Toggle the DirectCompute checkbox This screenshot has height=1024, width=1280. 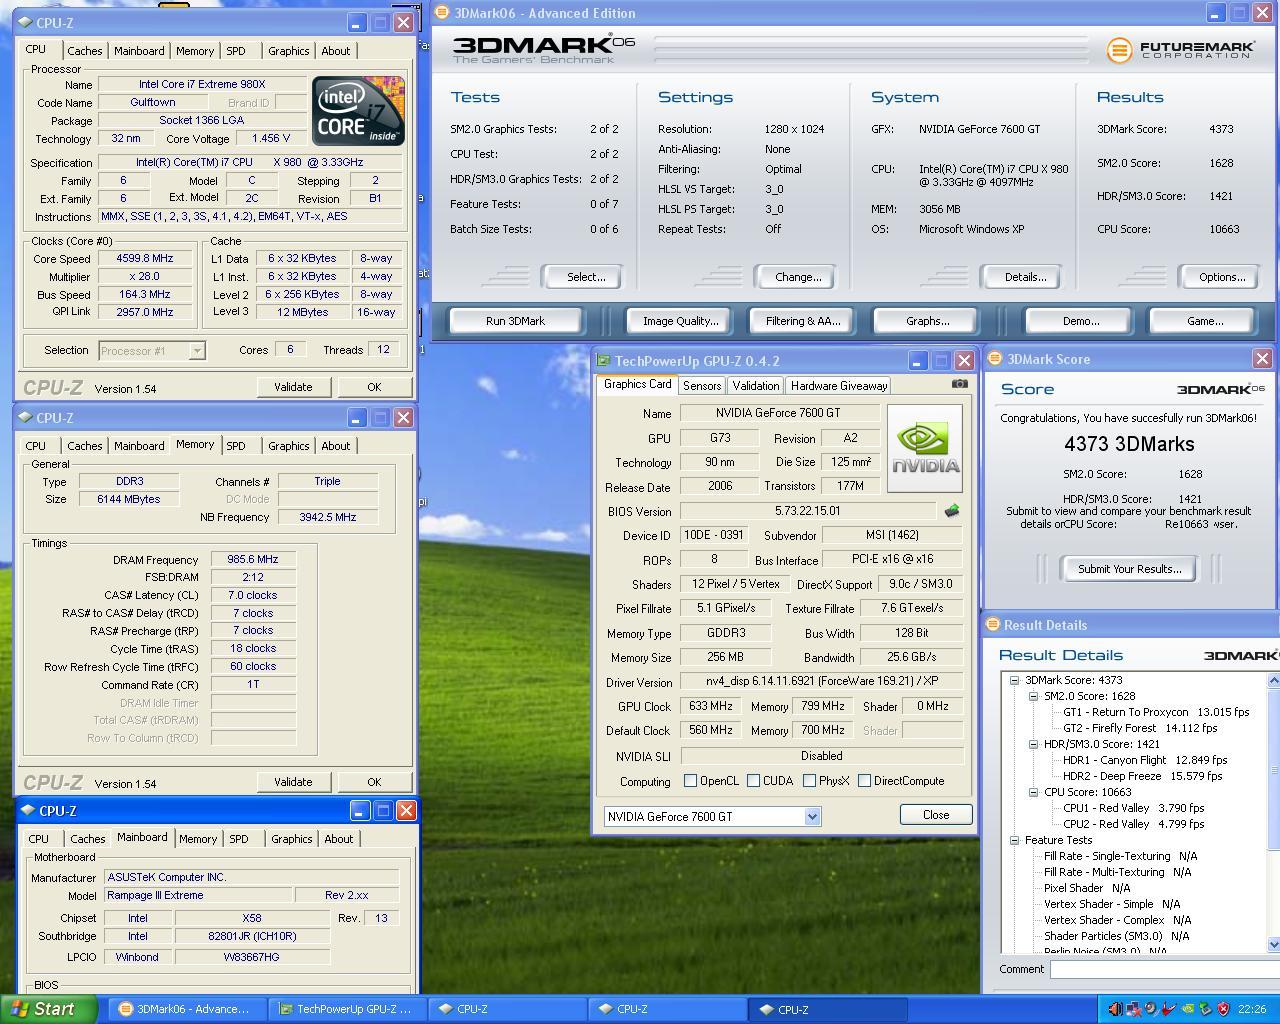click(x=864, y=781)
